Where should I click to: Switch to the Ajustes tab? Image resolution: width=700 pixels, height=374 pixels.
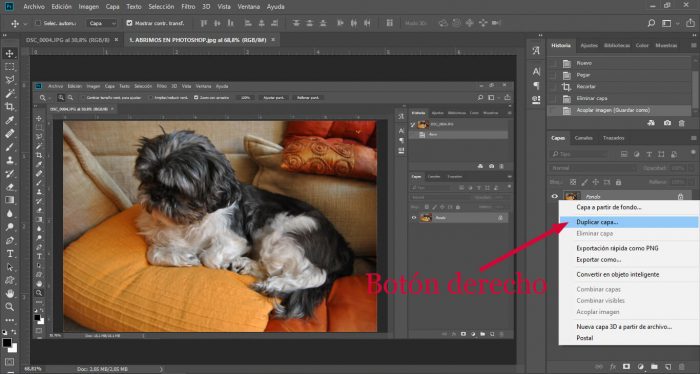(589, 46)
